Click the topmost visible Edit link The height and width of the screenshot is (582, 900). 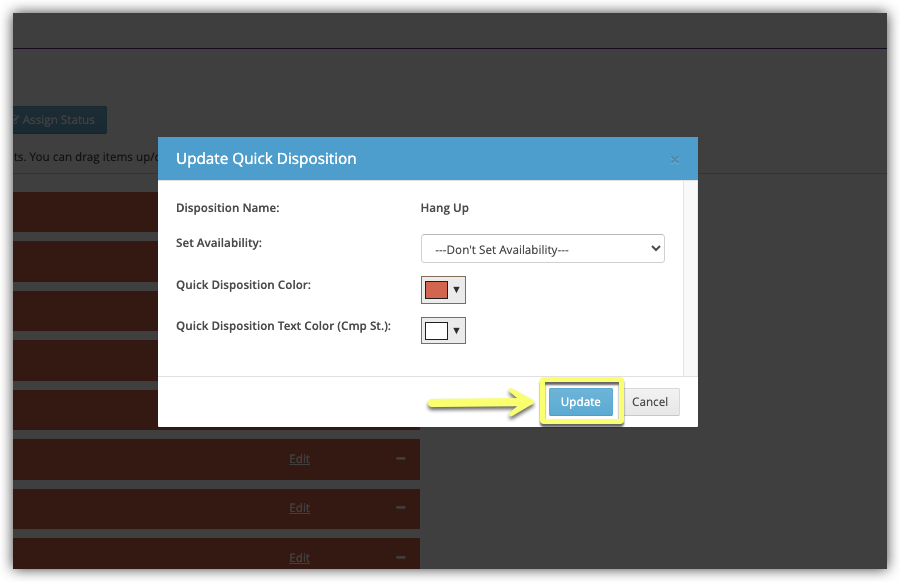[299, 459]
